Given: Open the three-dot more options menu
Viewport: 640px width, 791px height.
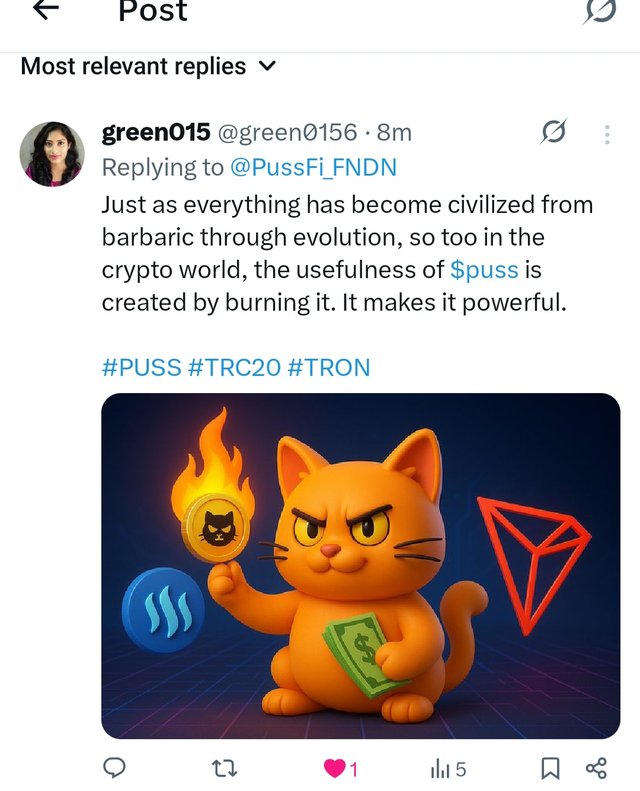Looking at the screenshot, I should pos(607,134).
